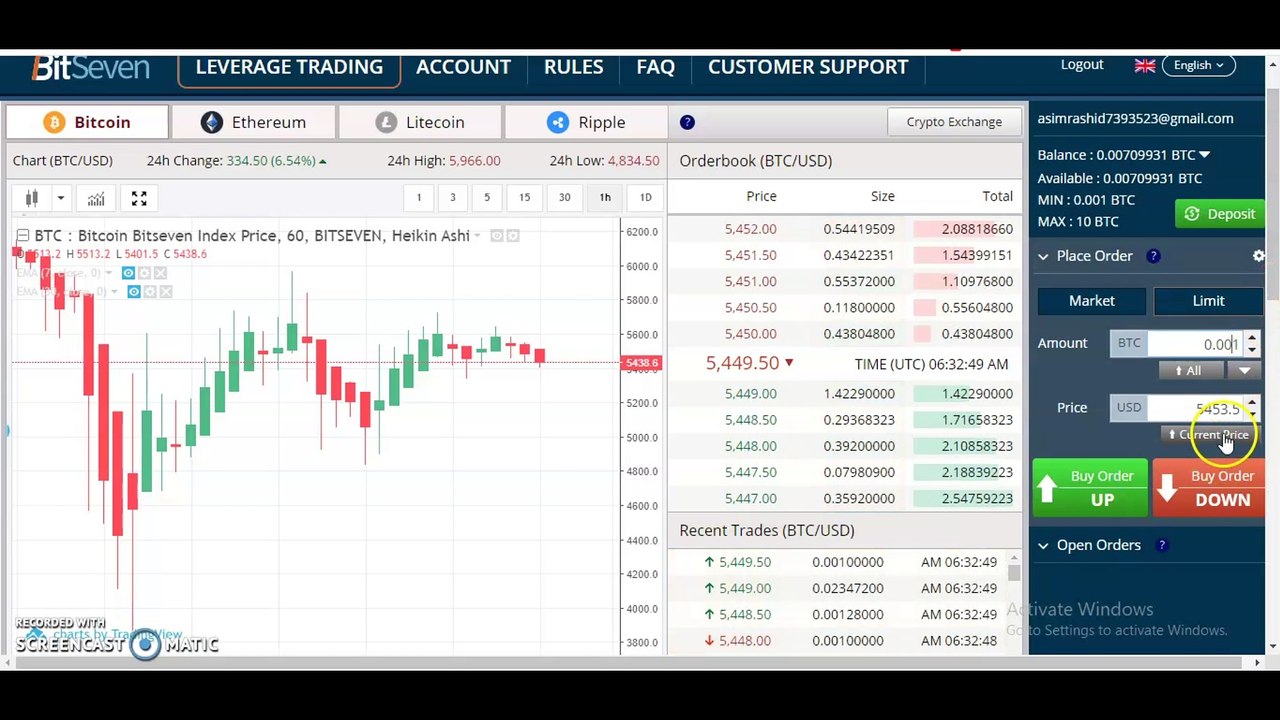The height and width of the screenshot is (720, 1280).
Task: Click the Amount field stepper arrows
Action: tap(1252, 344)
